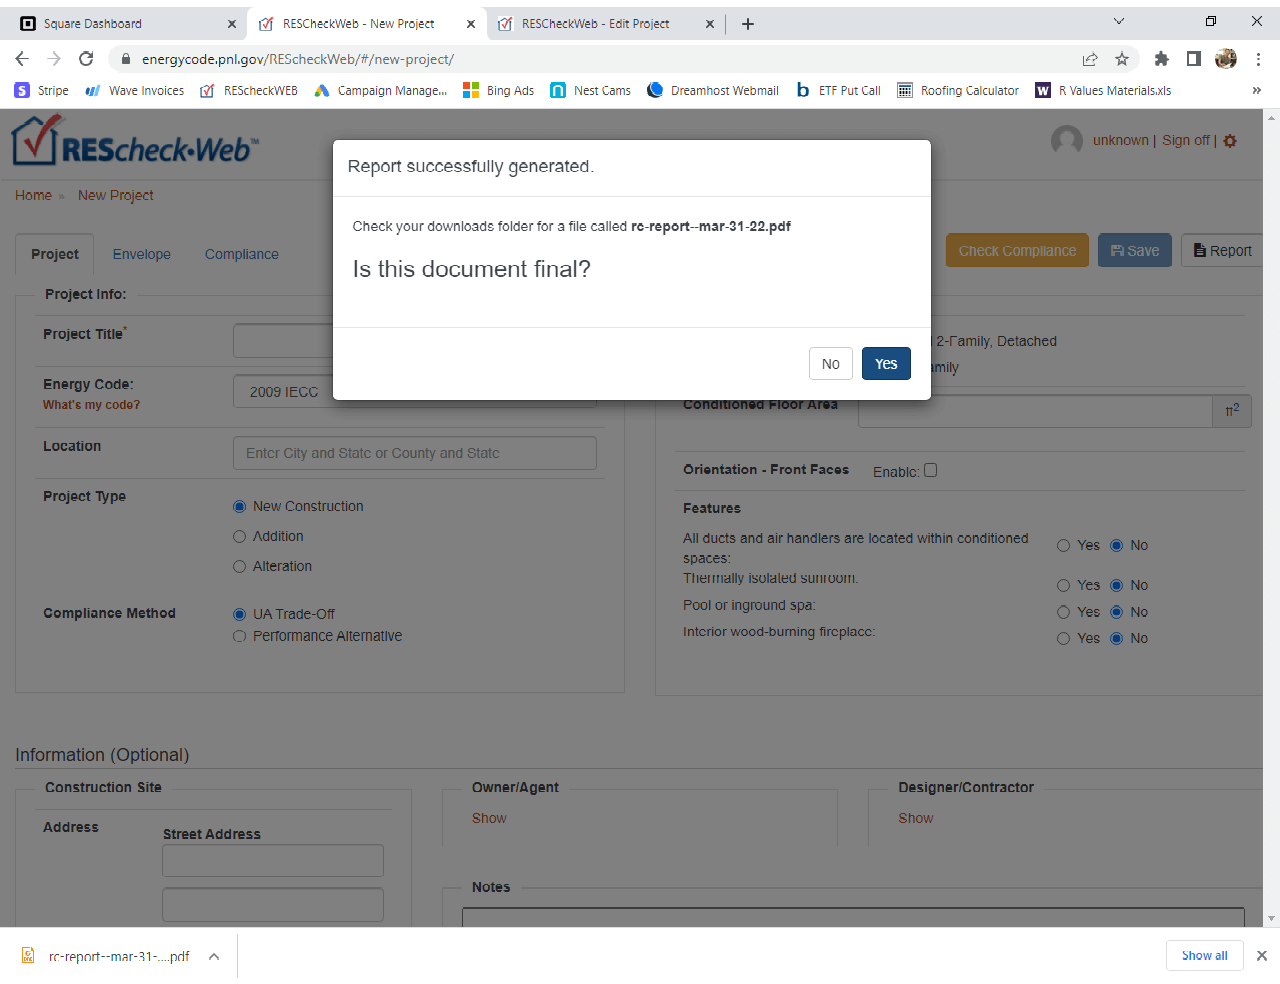Screen dimensions: 1280x984
Task: Select Performance Alternative compliance method
Action: coord(239,636)
